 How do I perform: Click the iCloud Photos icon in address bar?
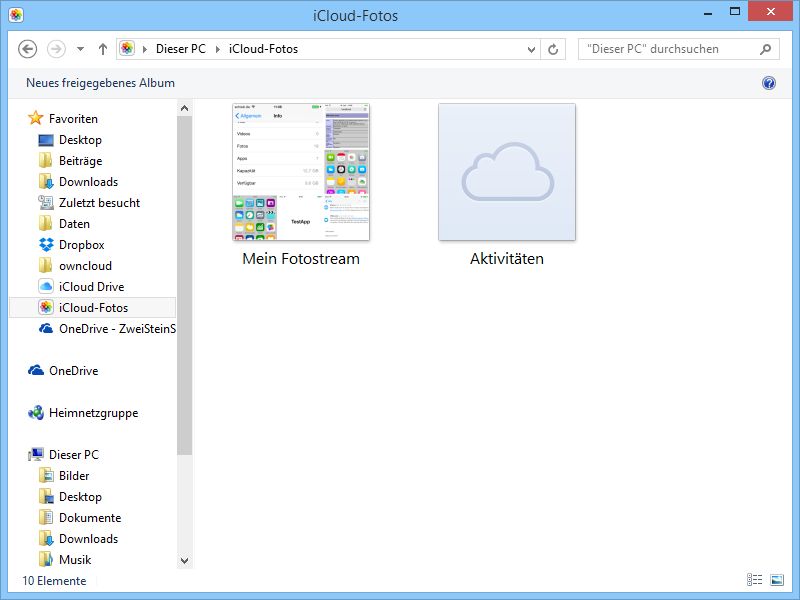(127, 48)
